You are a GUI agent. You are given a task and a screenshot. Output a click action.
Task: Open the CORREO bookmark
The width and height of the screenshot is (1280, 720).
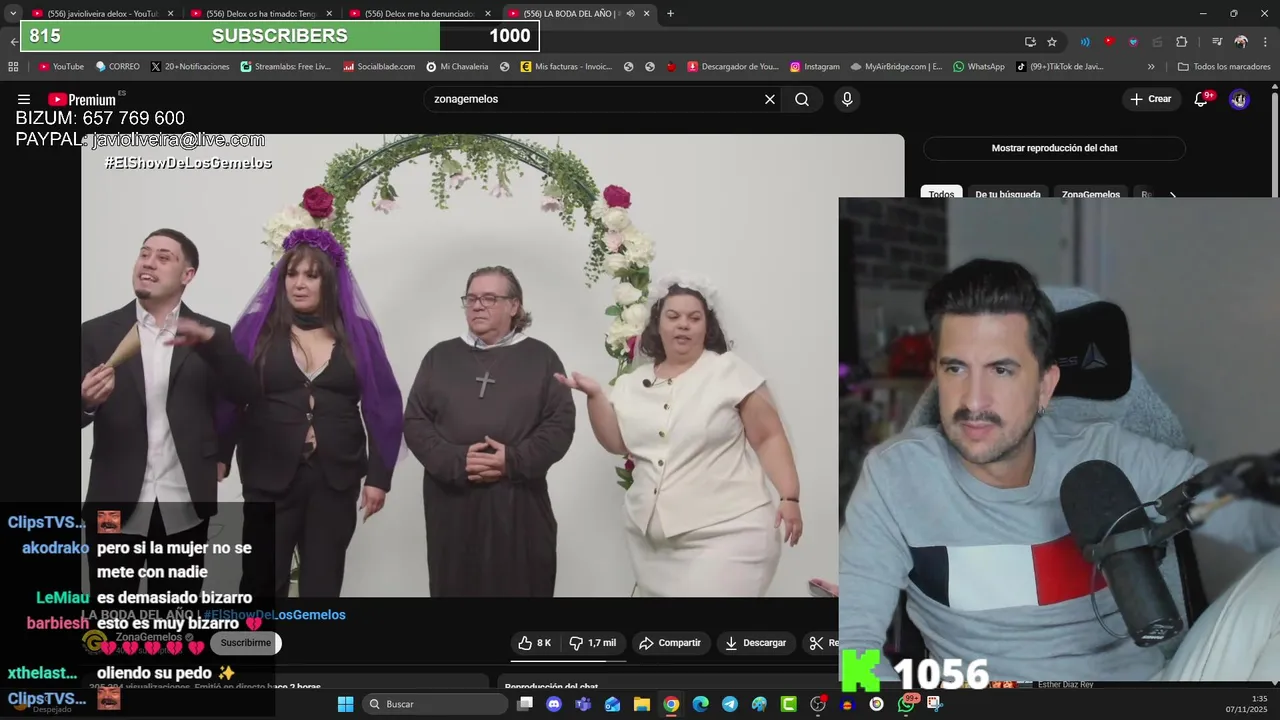tap(117, 67)
